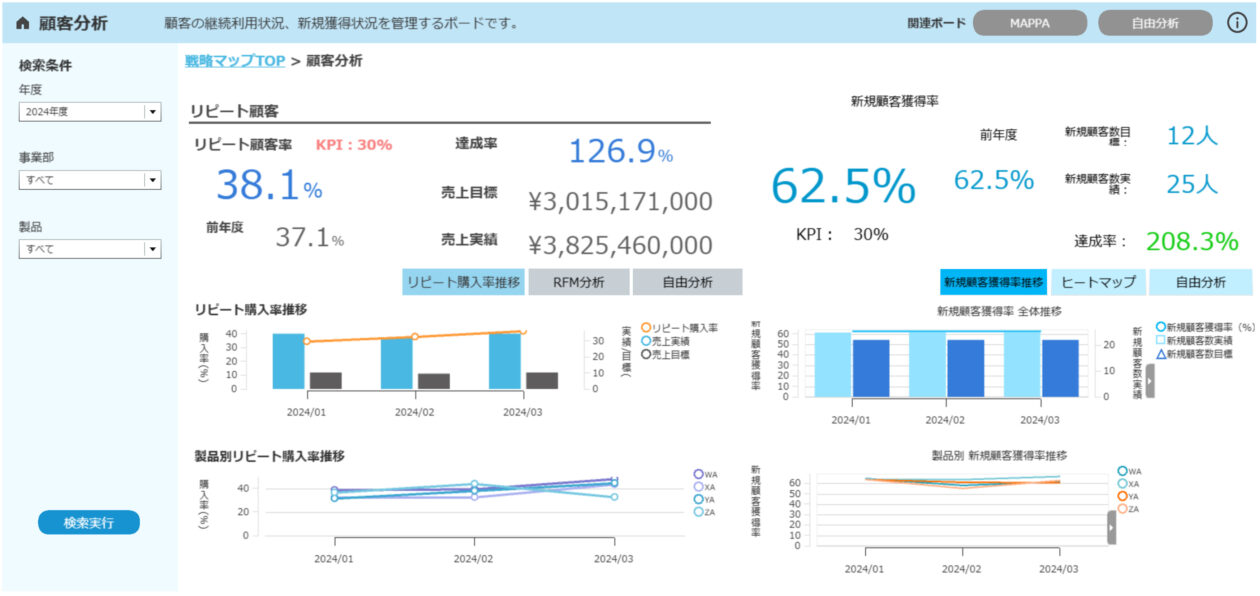The height and width of the screenshot is (596, 1260).
Task: Click the dark blue 2024/01 bar in 新規顧客獲得率 全体推移
Action: tap(871, 368)
